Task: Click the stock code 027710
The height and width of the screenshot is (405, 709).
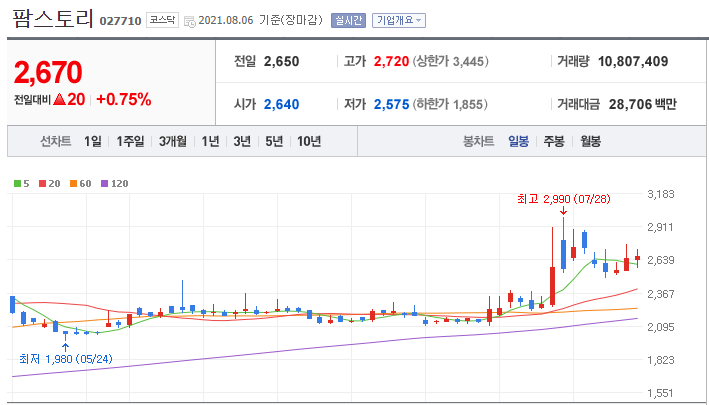Action: (120, 21)
